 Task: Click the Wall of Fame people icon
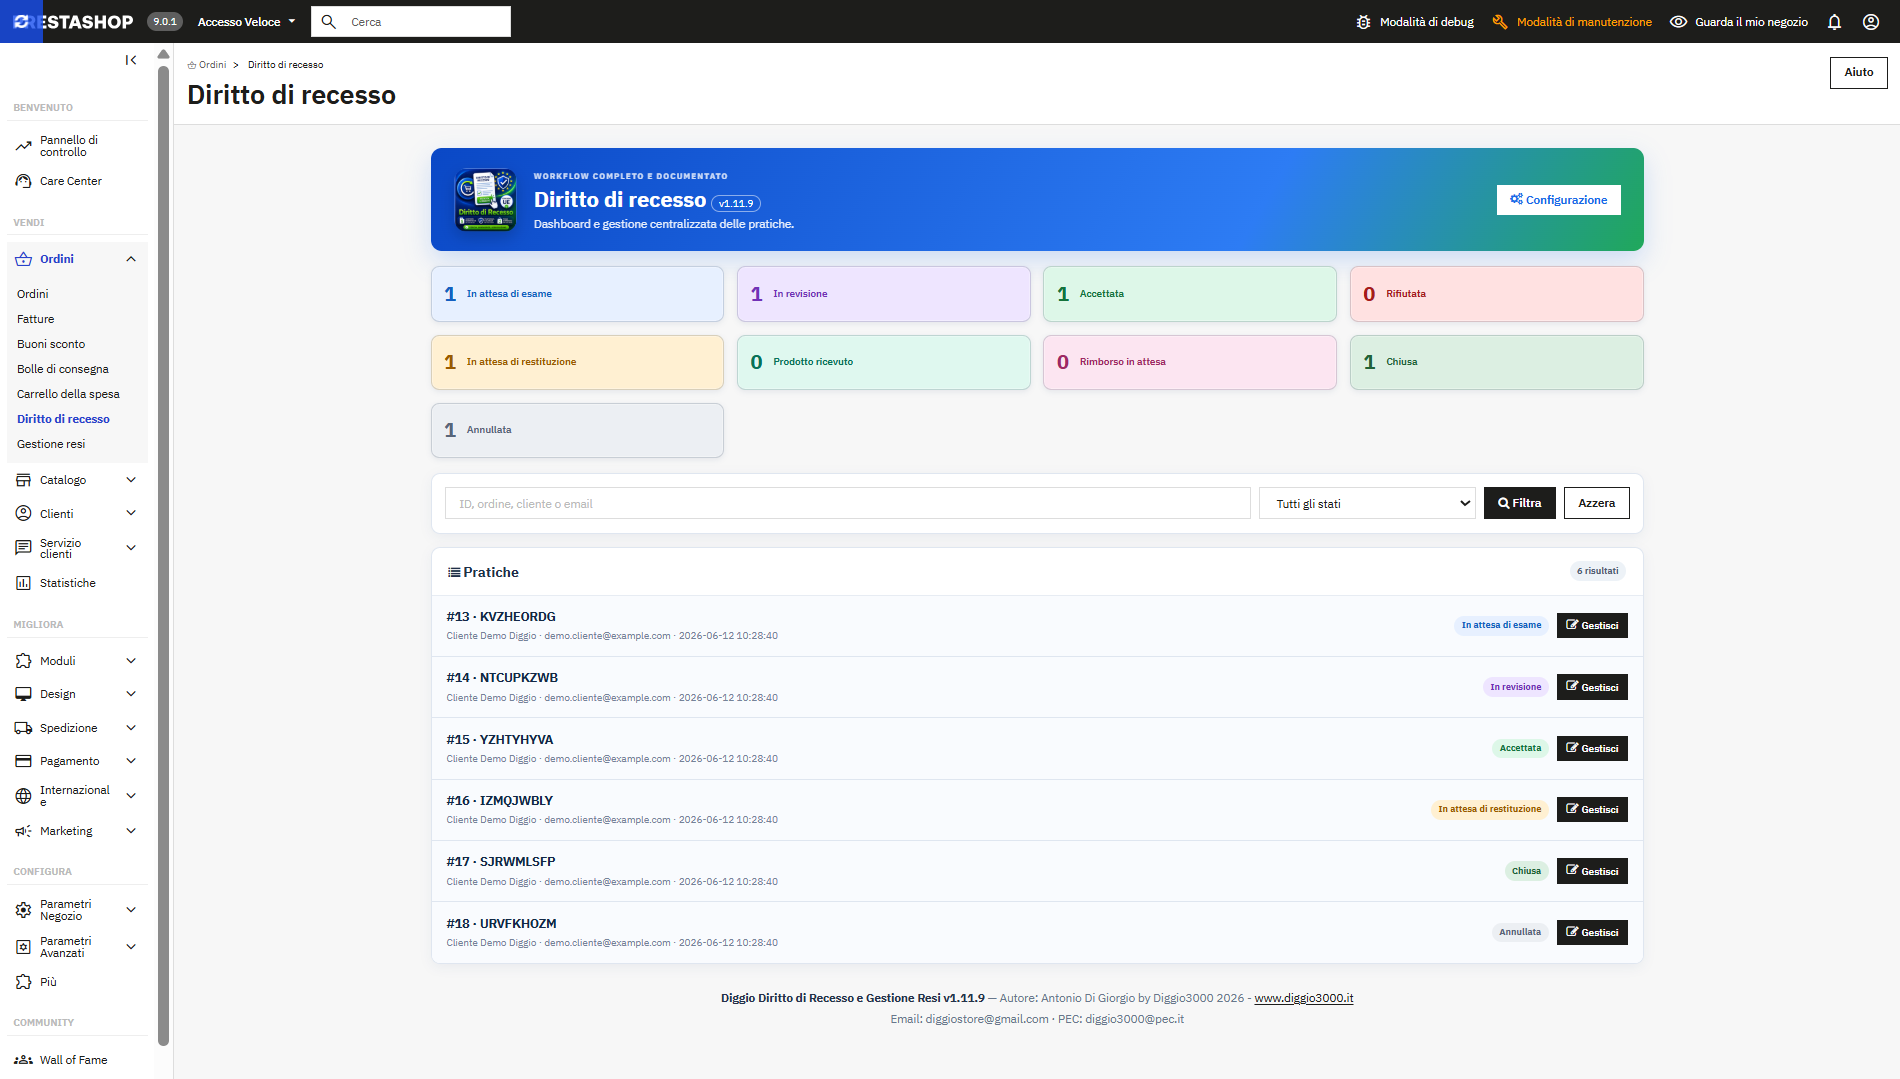(x=24, y=1060)
